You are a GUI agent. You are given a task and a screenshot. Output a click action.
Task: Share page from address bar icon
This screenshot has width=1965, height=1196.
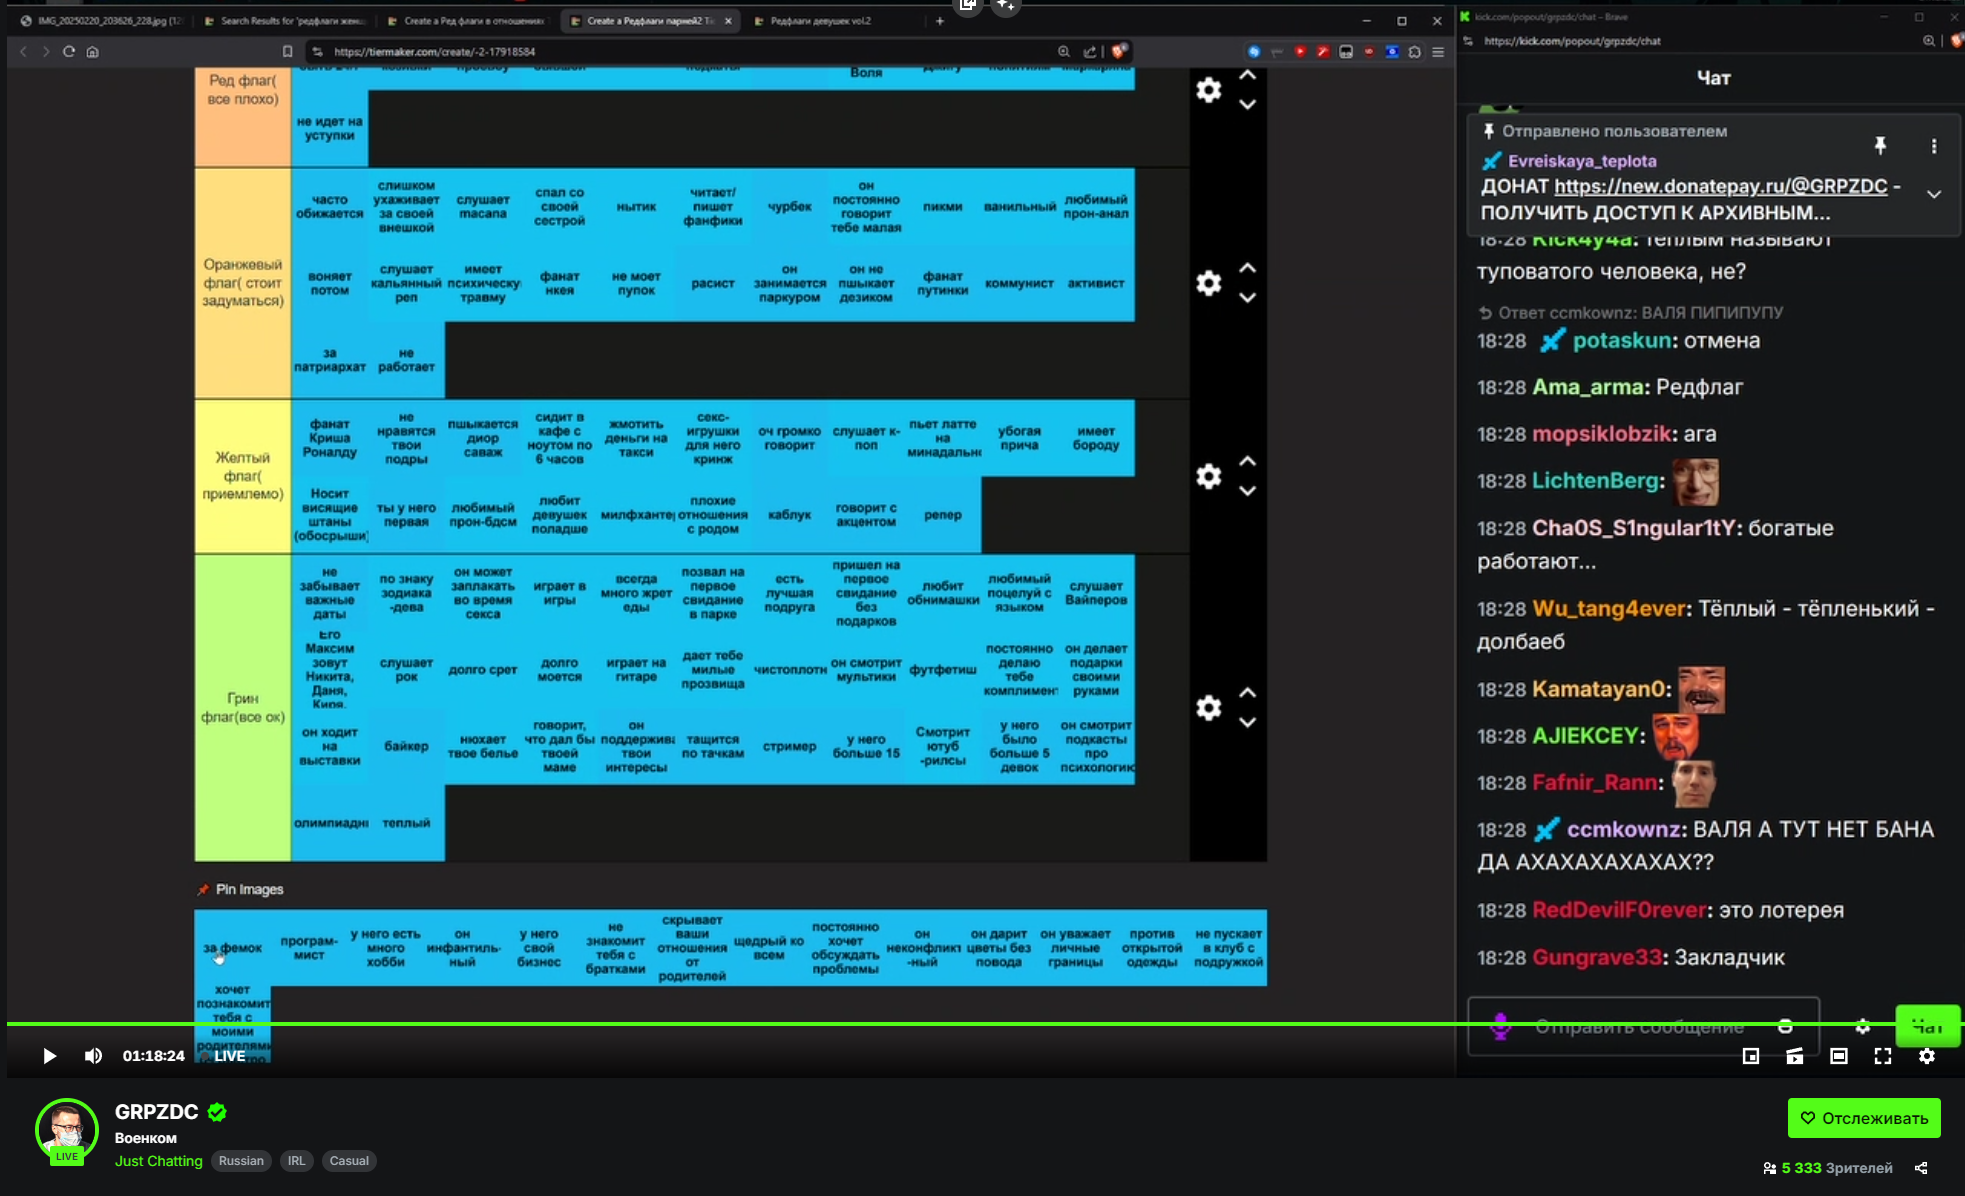click(x=1090, y=52)
